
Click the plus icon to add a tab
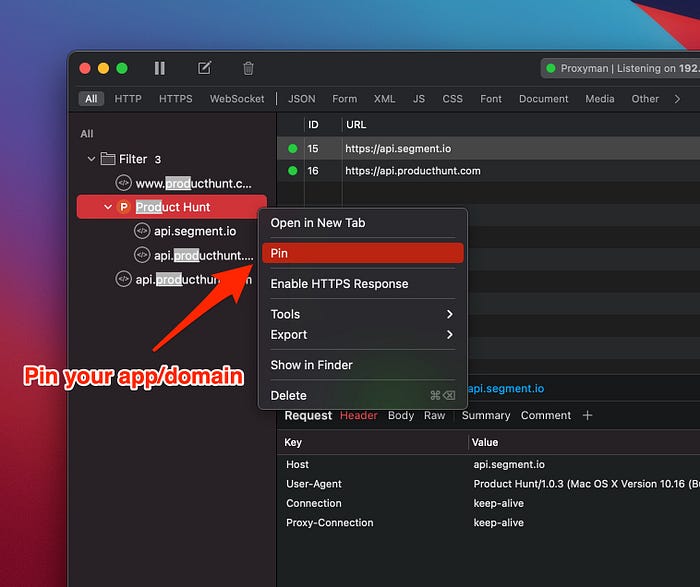coord(588,415)
